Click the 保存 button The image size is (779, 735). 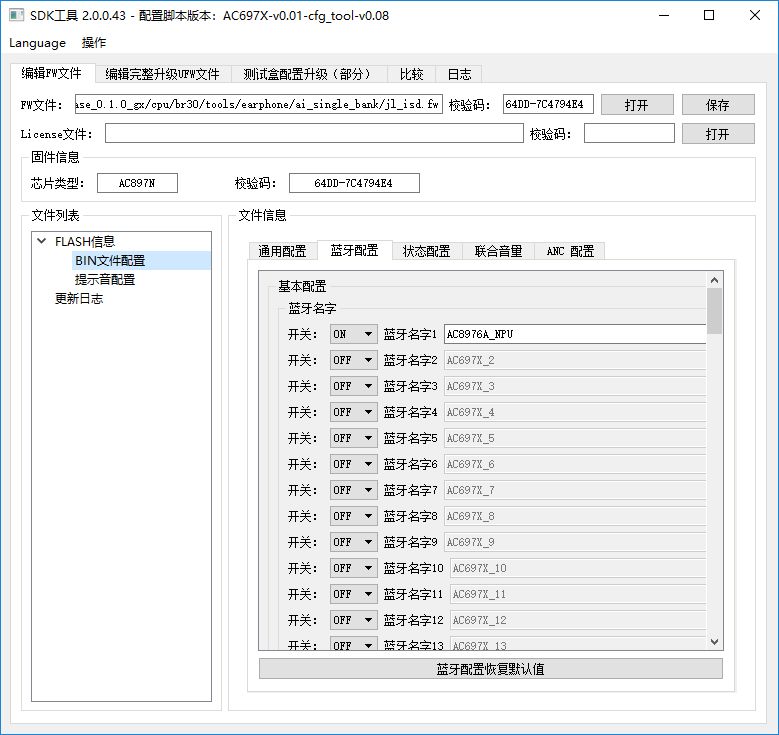pyautogui.click(x=718, y=104)
